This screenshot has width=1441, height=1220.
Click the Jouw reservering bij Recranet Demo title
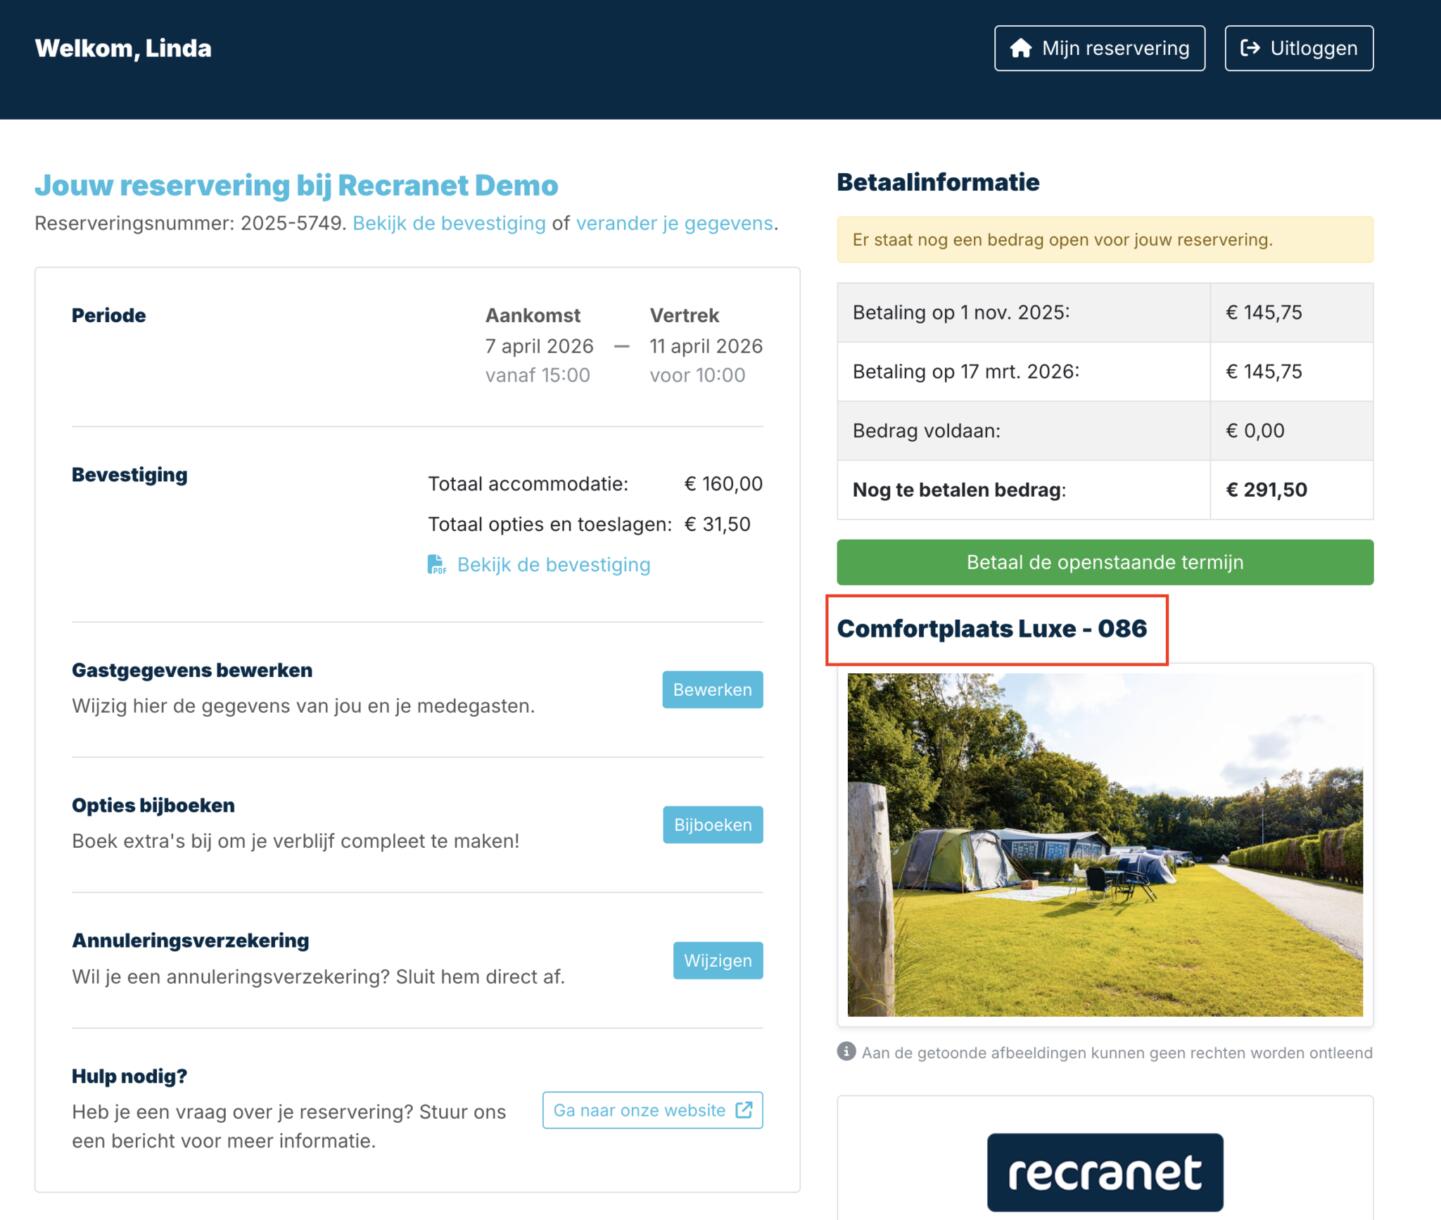pyautogui.click(x=296, y=185)
